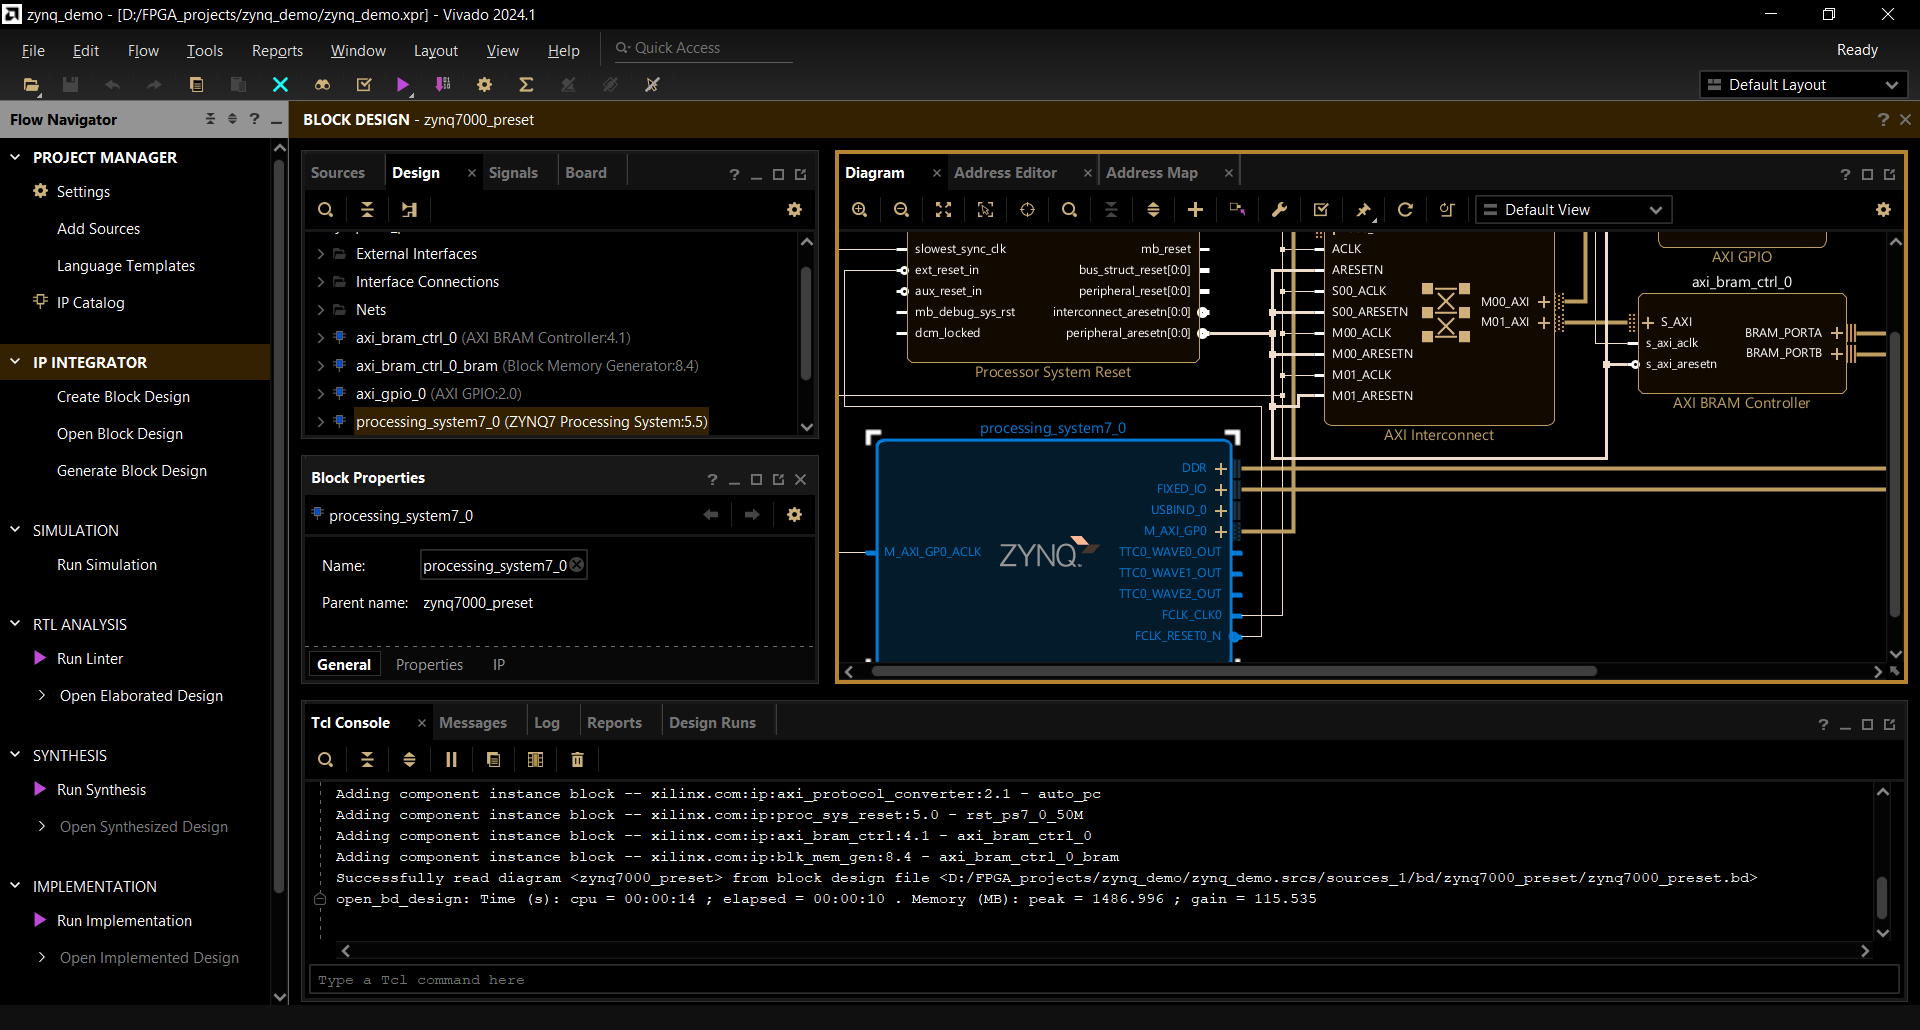
Task: Click the Block Properties previous arrow
Action: click(710, 515)
